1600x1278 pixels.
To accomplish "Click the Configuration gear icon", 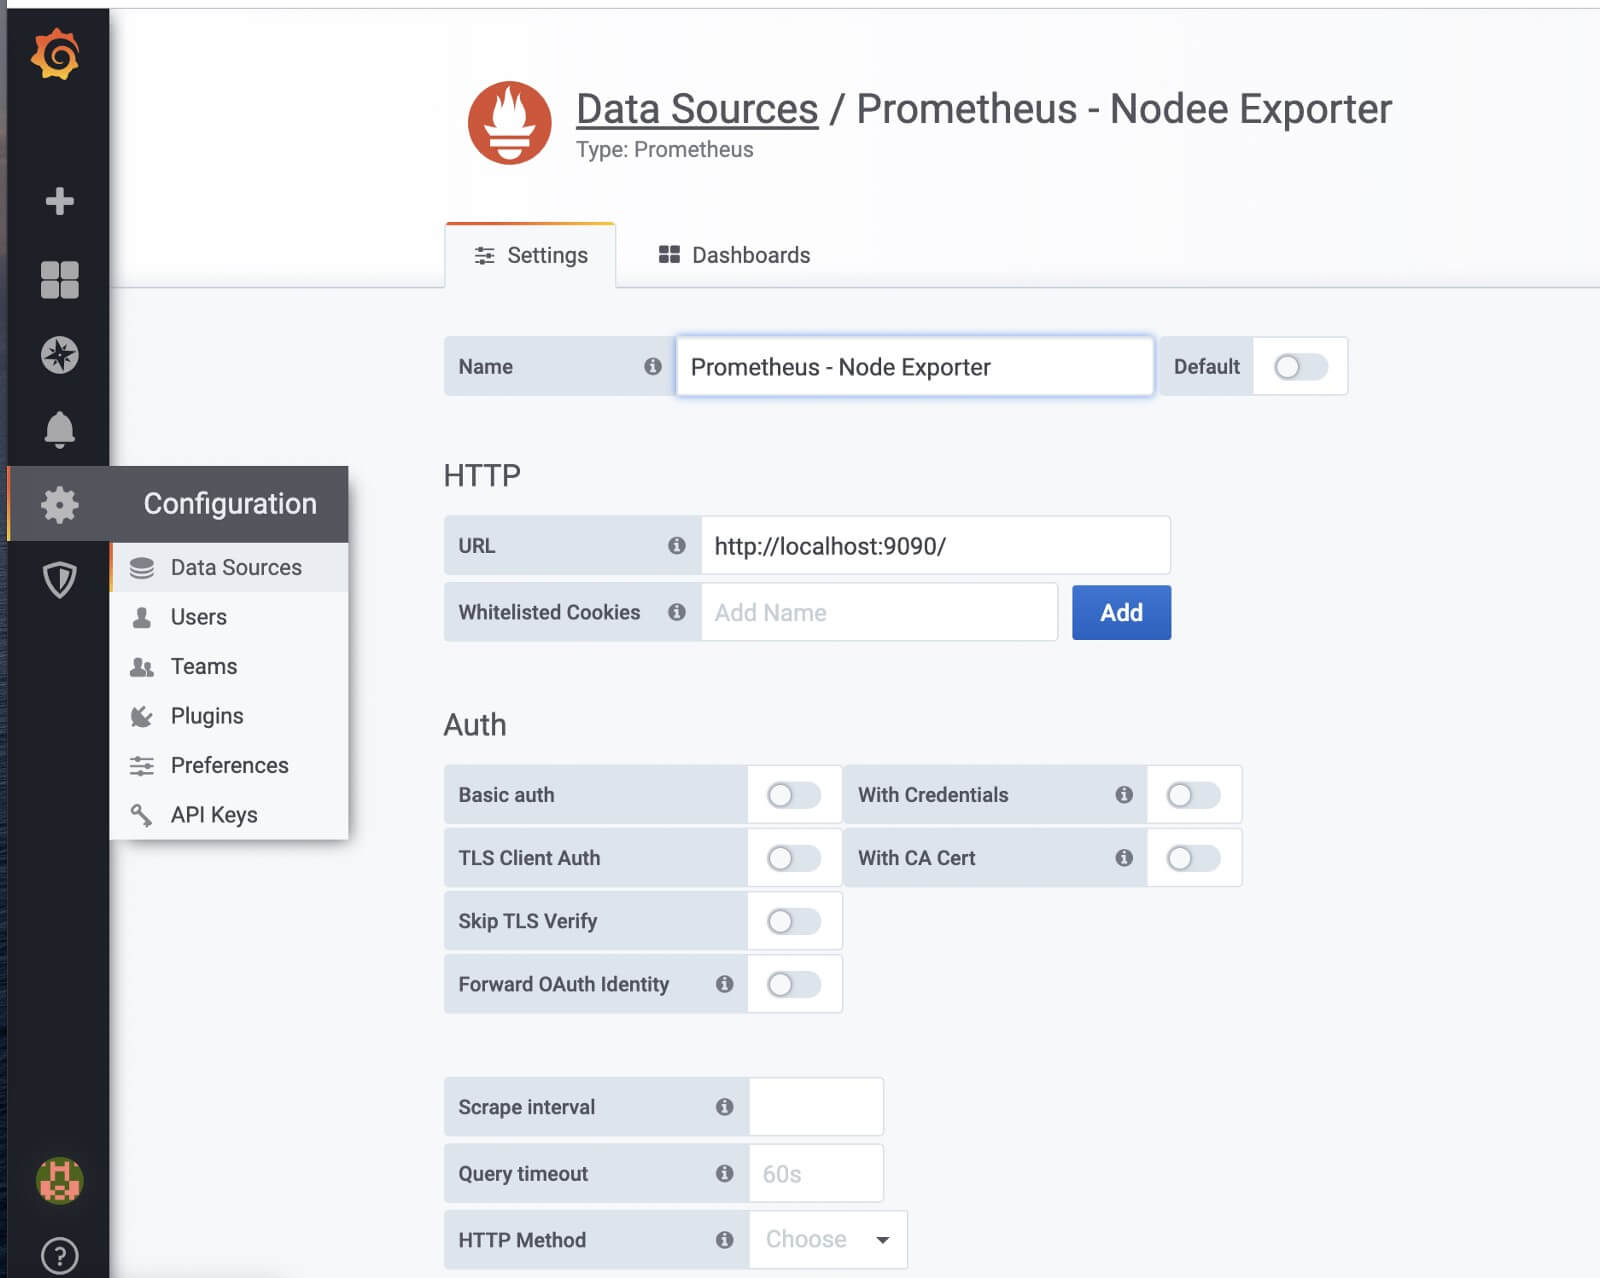I will click(58, 504).
